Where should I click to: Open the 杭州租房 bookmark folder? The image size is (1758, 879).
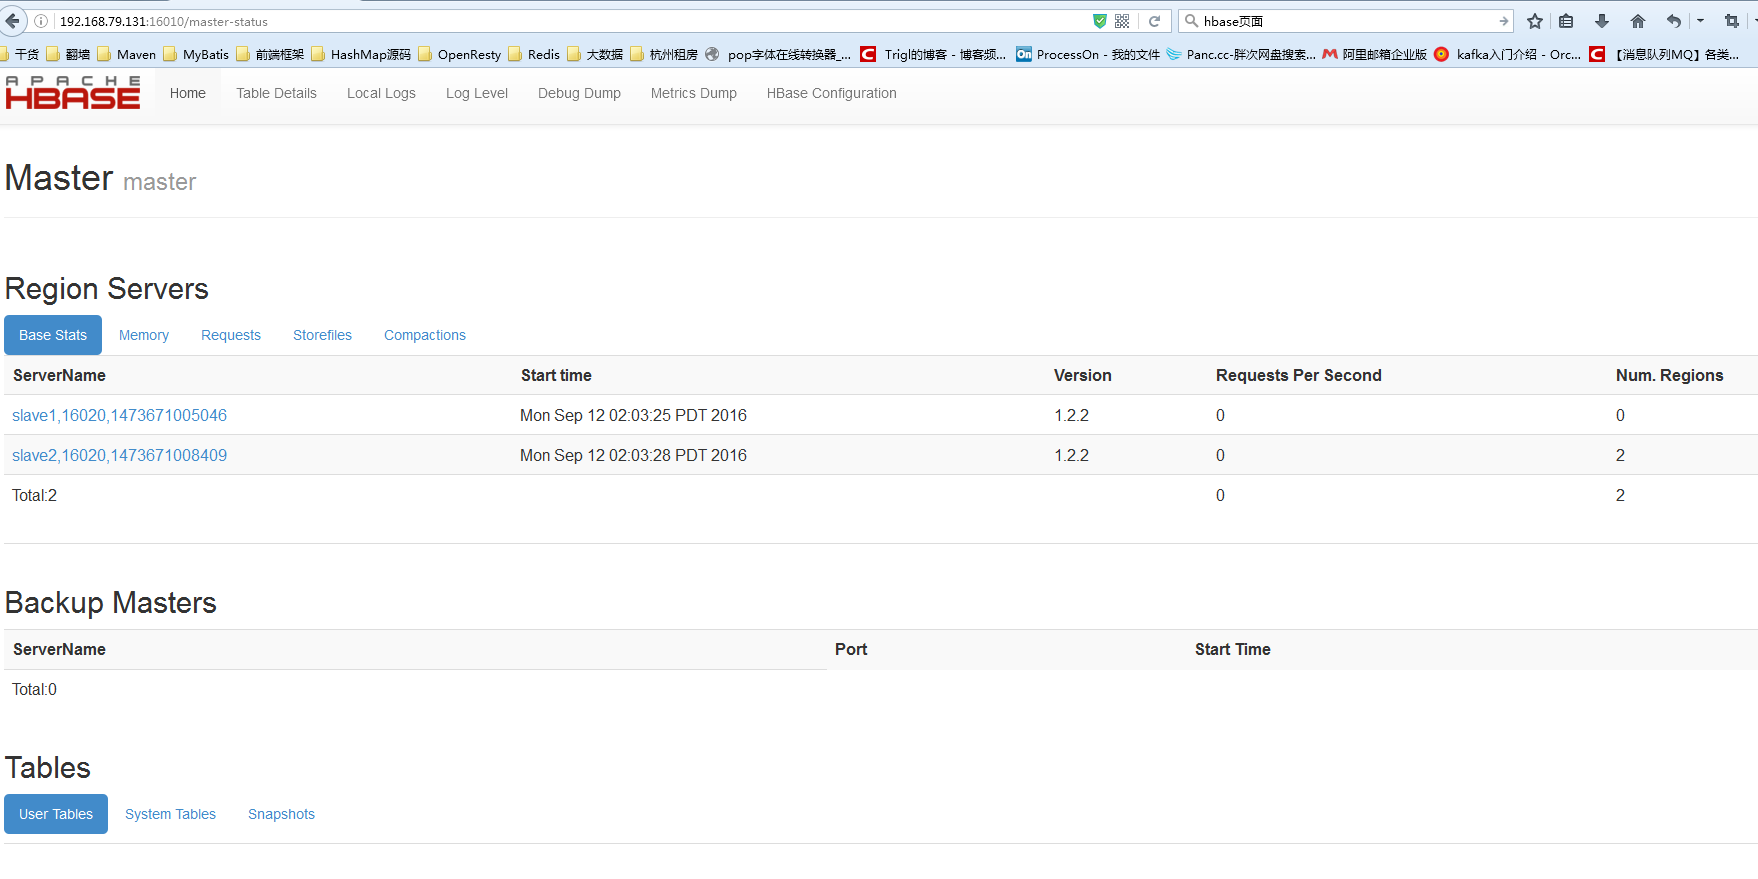point(664,54)
